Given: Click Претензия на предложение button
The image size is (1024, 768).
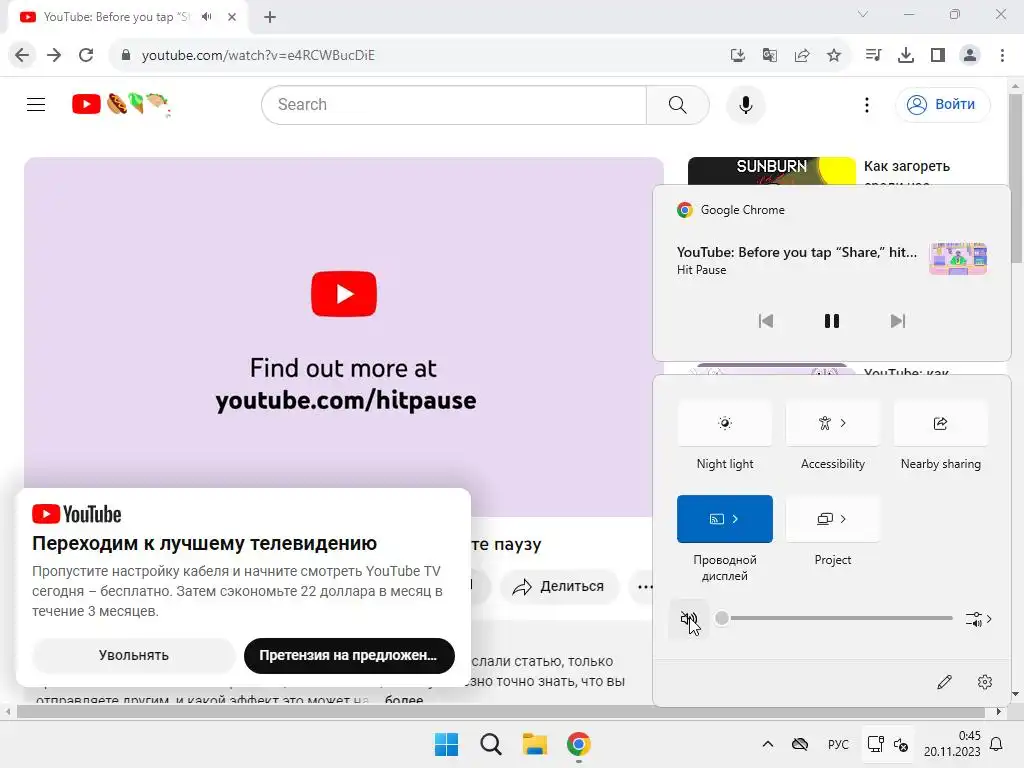Looking at the screenshot, I should coord(349,655).
